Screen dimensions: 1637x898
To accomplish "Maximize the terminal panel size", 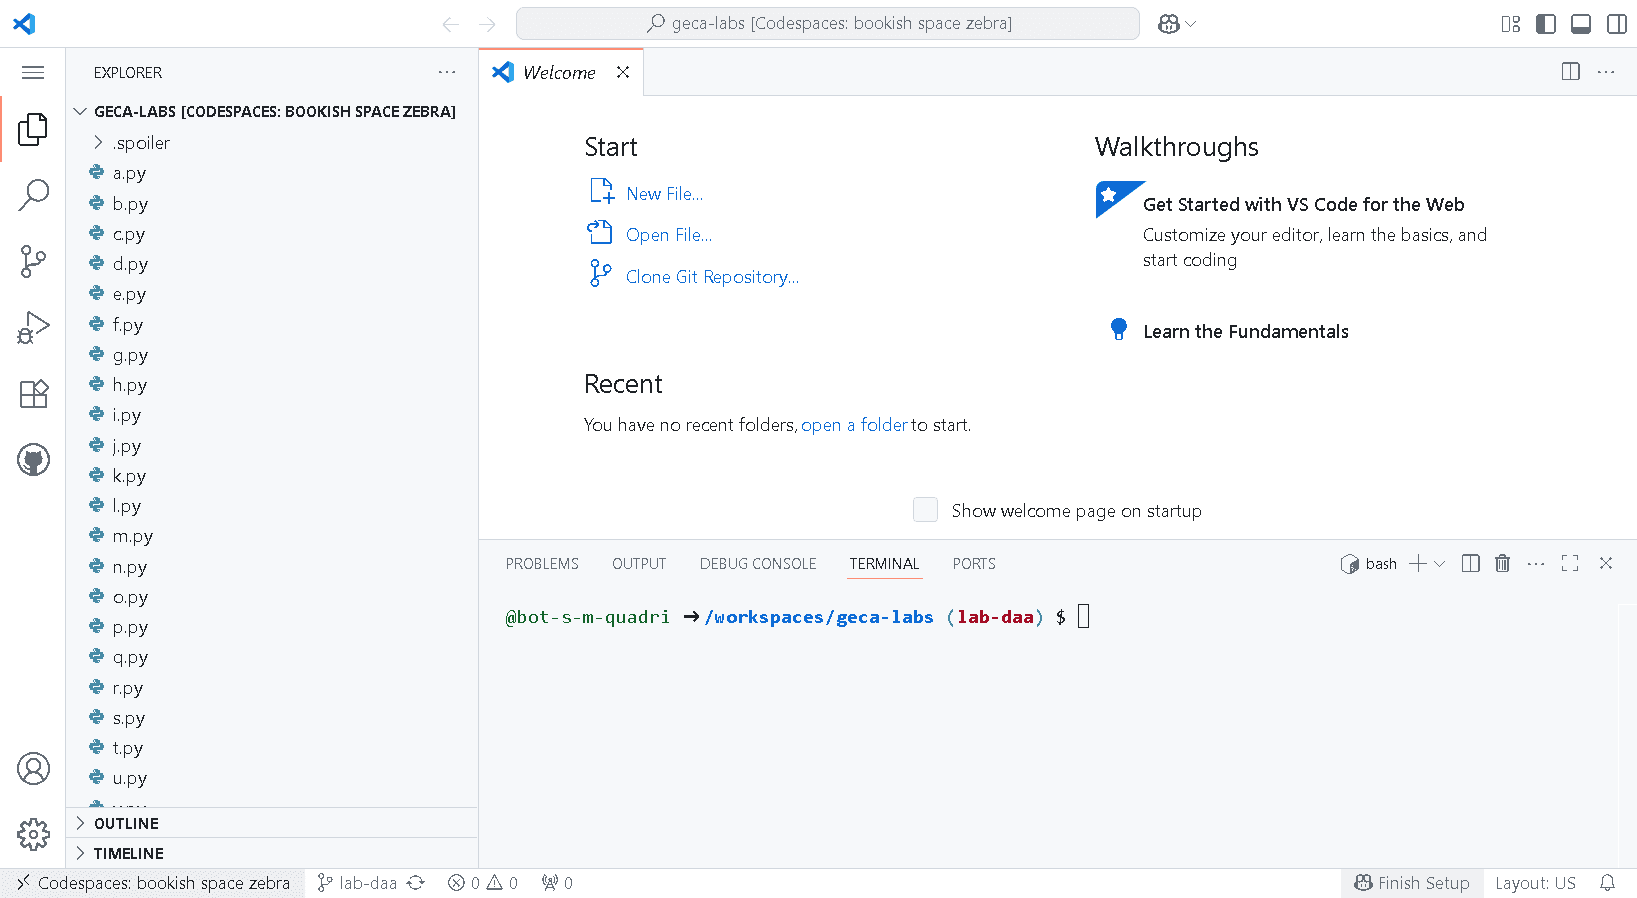I will [1570, 563].
